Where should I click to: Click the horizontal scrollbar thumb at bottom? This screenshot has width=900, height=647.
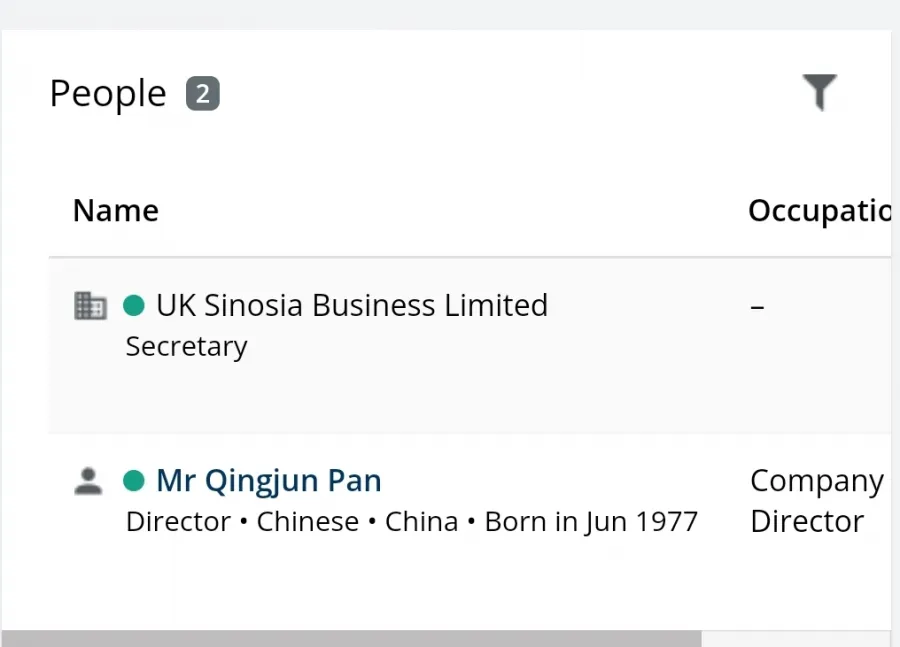pyautogui.click(x=351, y=638)
